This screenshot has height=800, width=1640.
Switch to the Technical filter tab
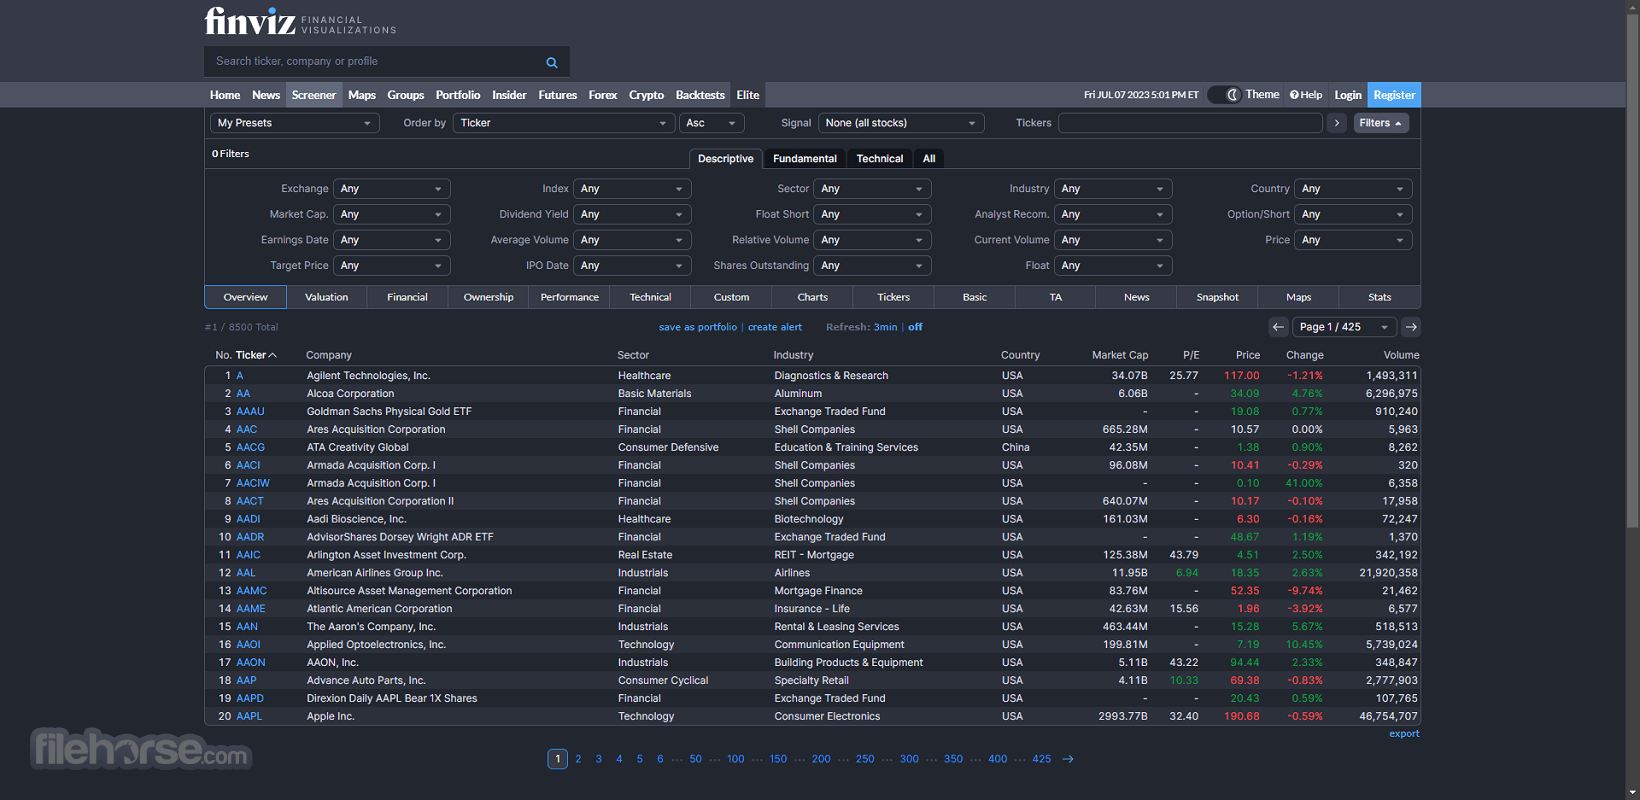tap(880, 159)
